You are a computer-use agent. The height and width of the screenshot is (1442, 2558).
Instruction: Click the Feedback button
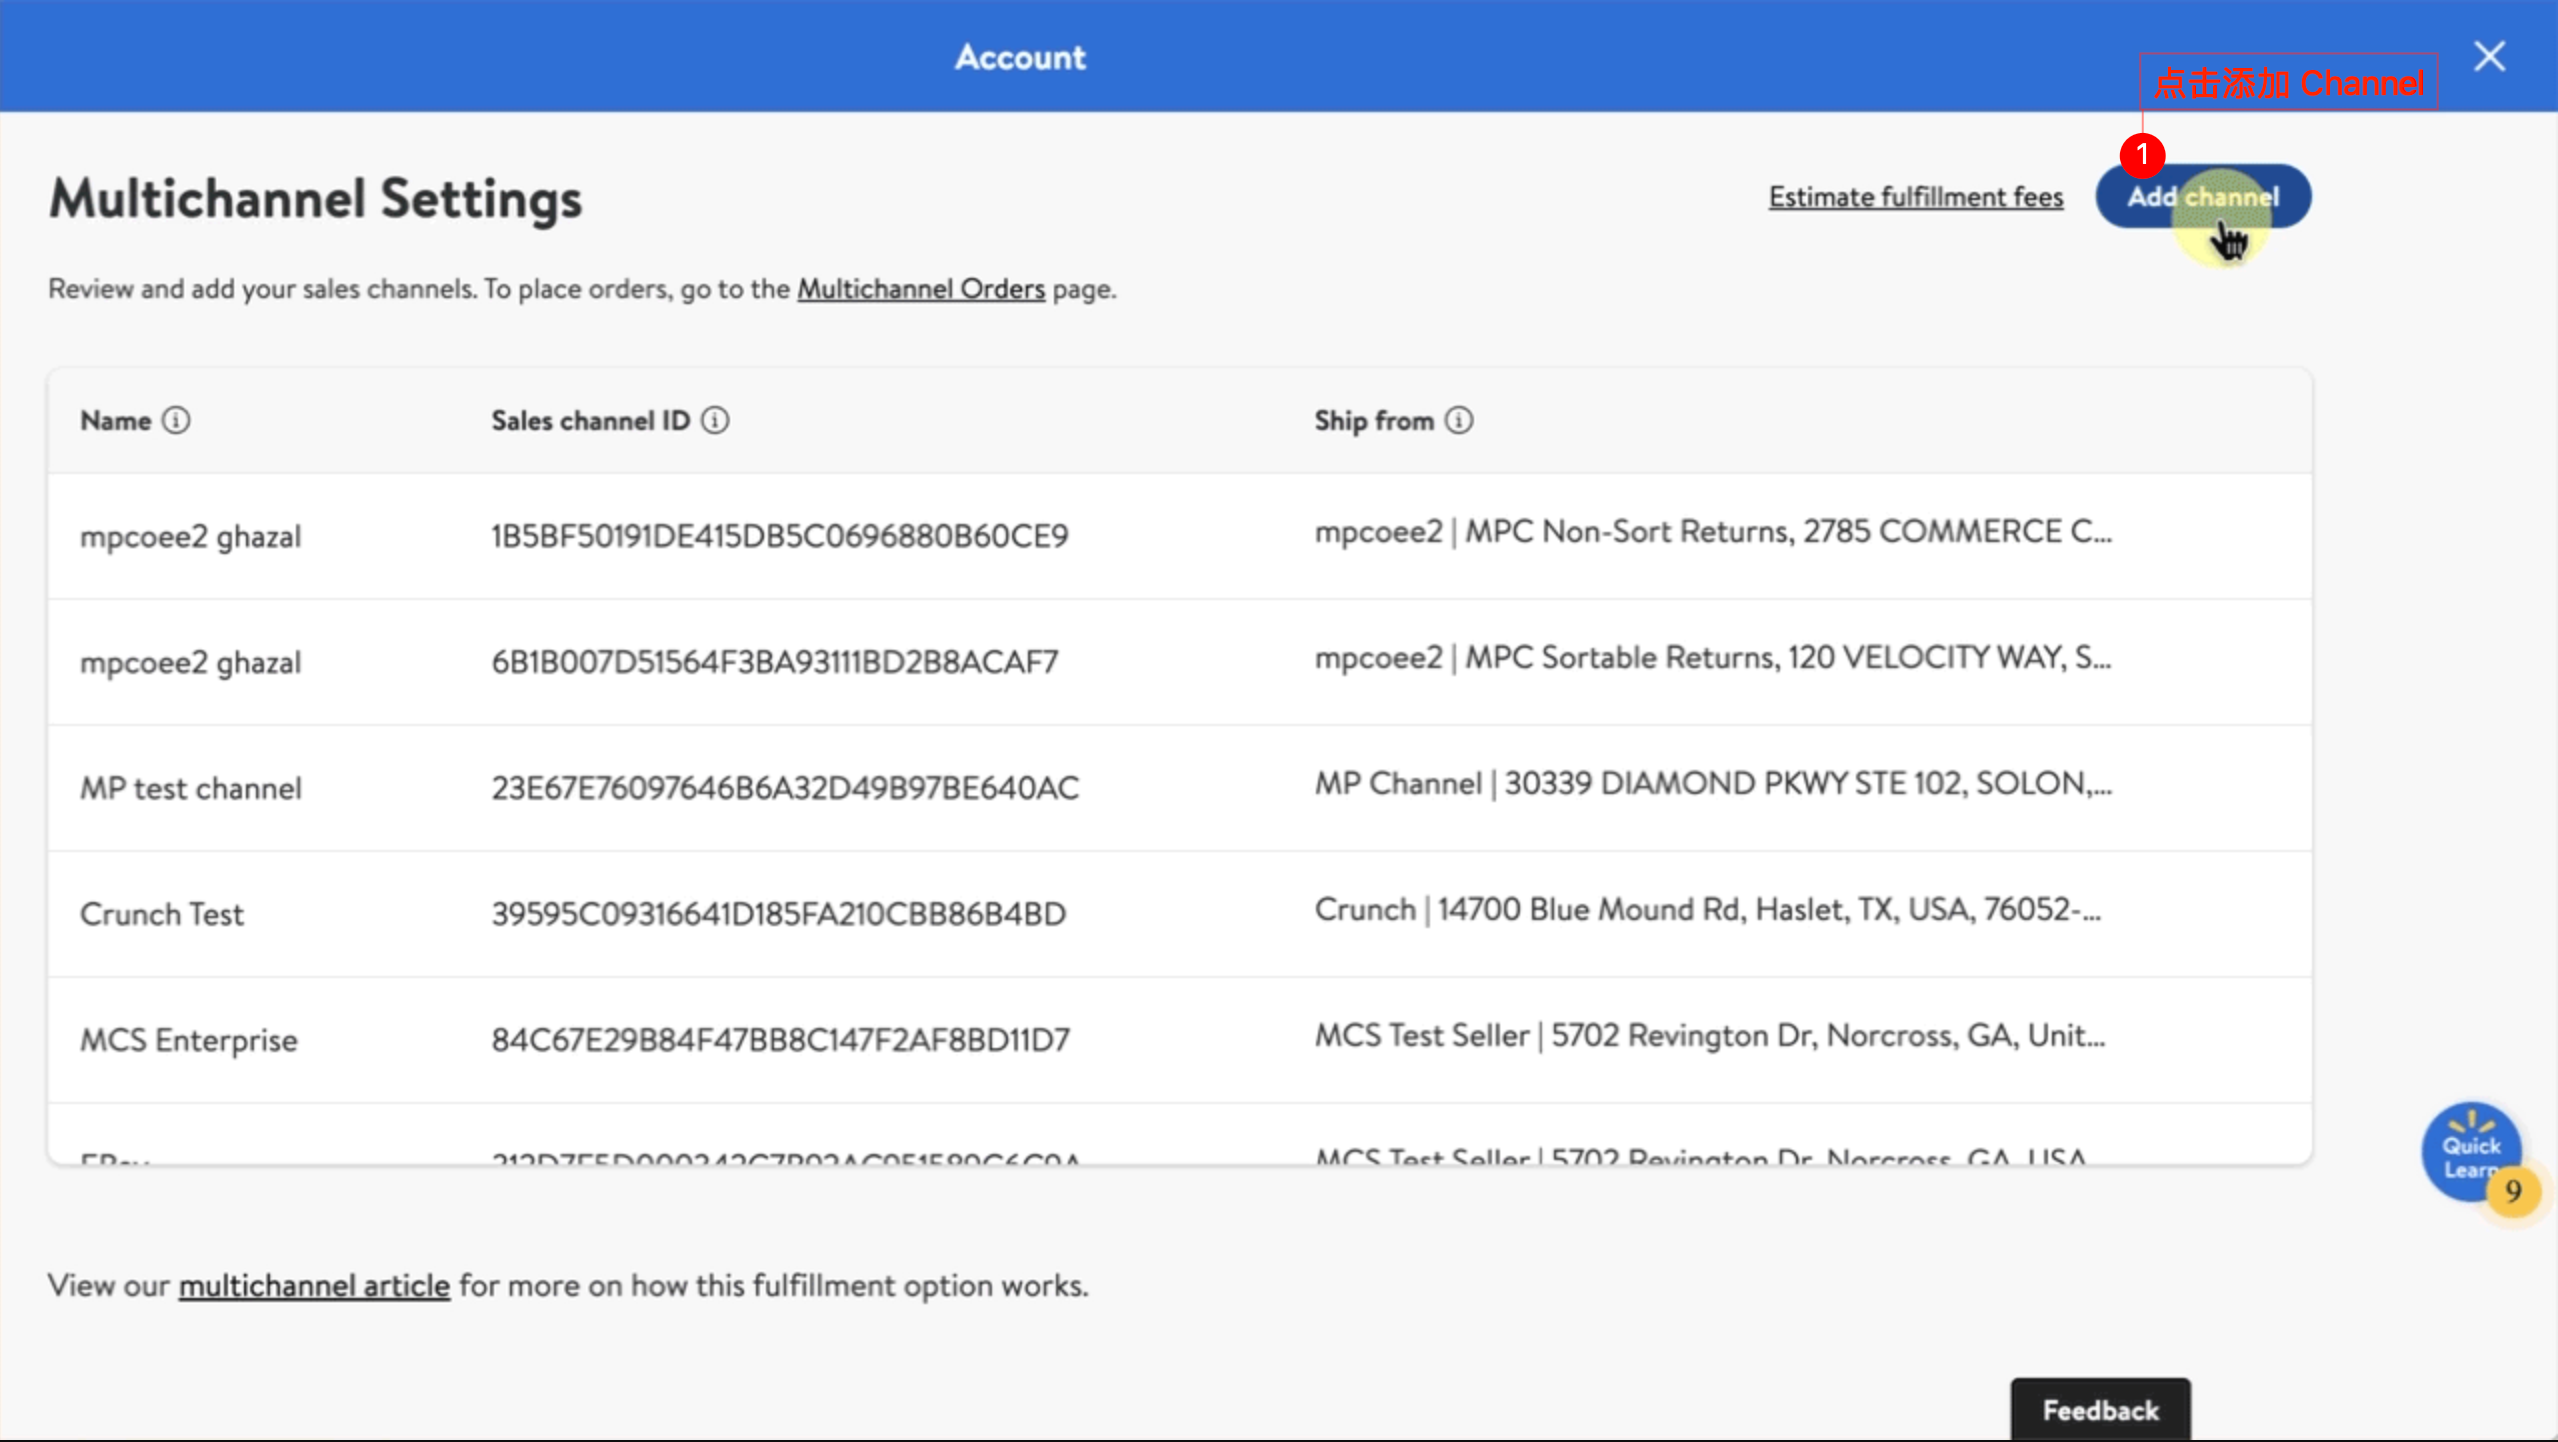pos(2101,1410)
